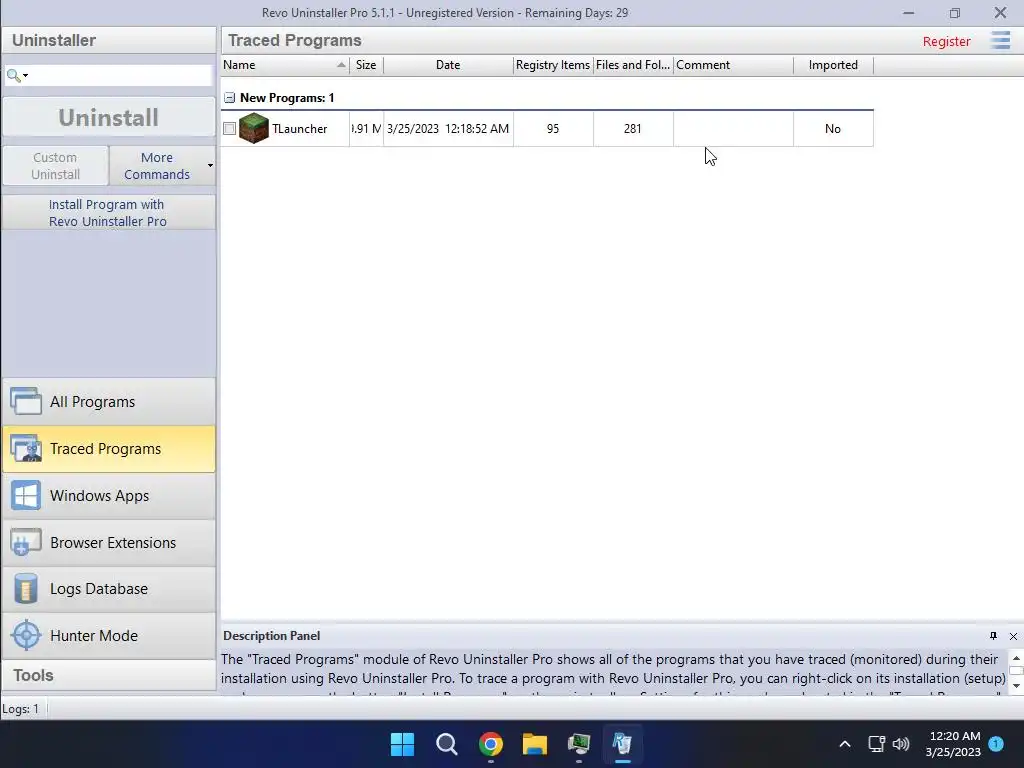Tick the TLauncher checkbox
1024x768 pixels.
(x=229, y=129)
